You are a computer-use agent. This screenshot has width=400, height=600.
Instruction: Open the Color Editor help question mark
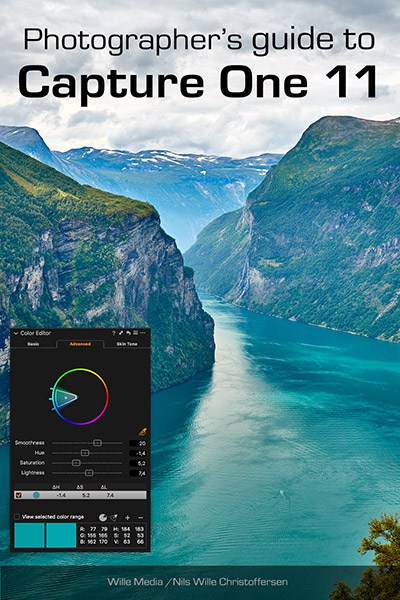(113, 333)
